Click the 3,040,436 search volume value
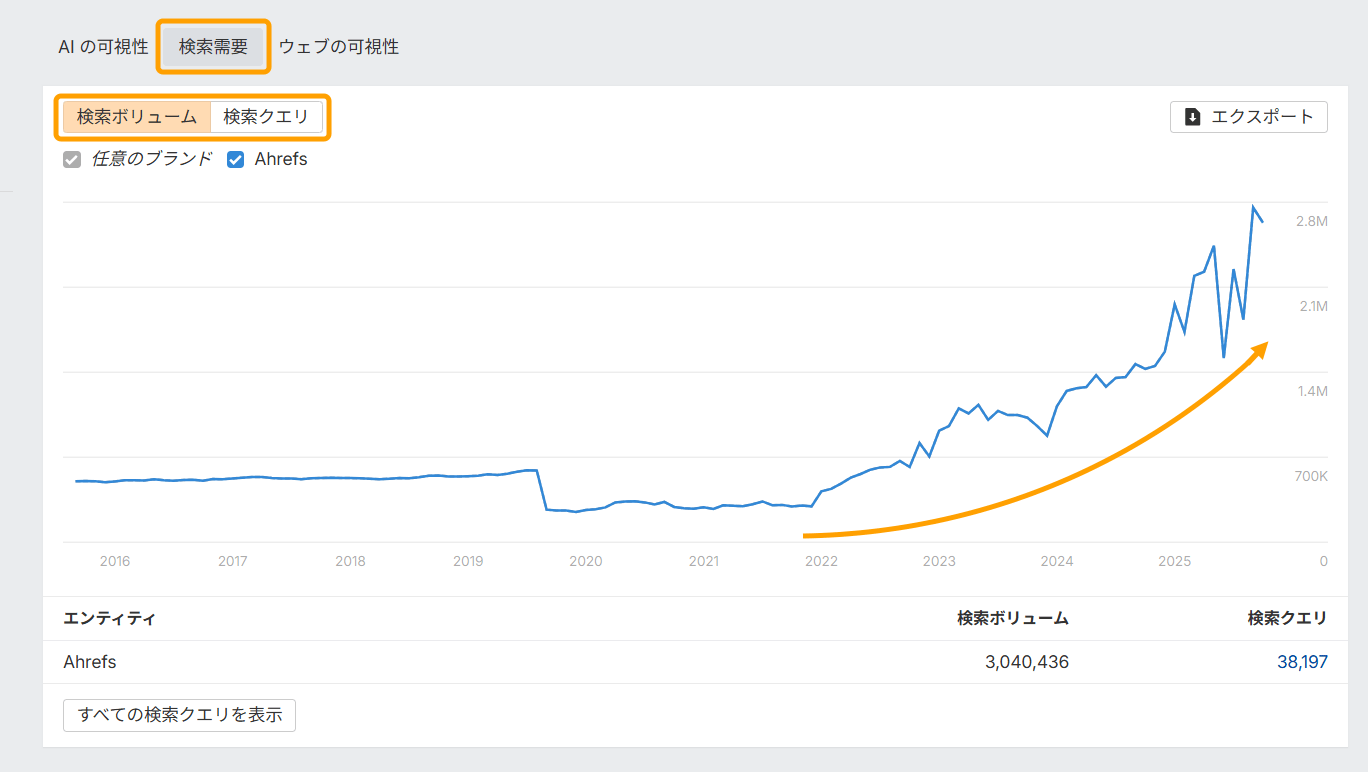This screenshot has width=1368, height=772. [1026, 662]
